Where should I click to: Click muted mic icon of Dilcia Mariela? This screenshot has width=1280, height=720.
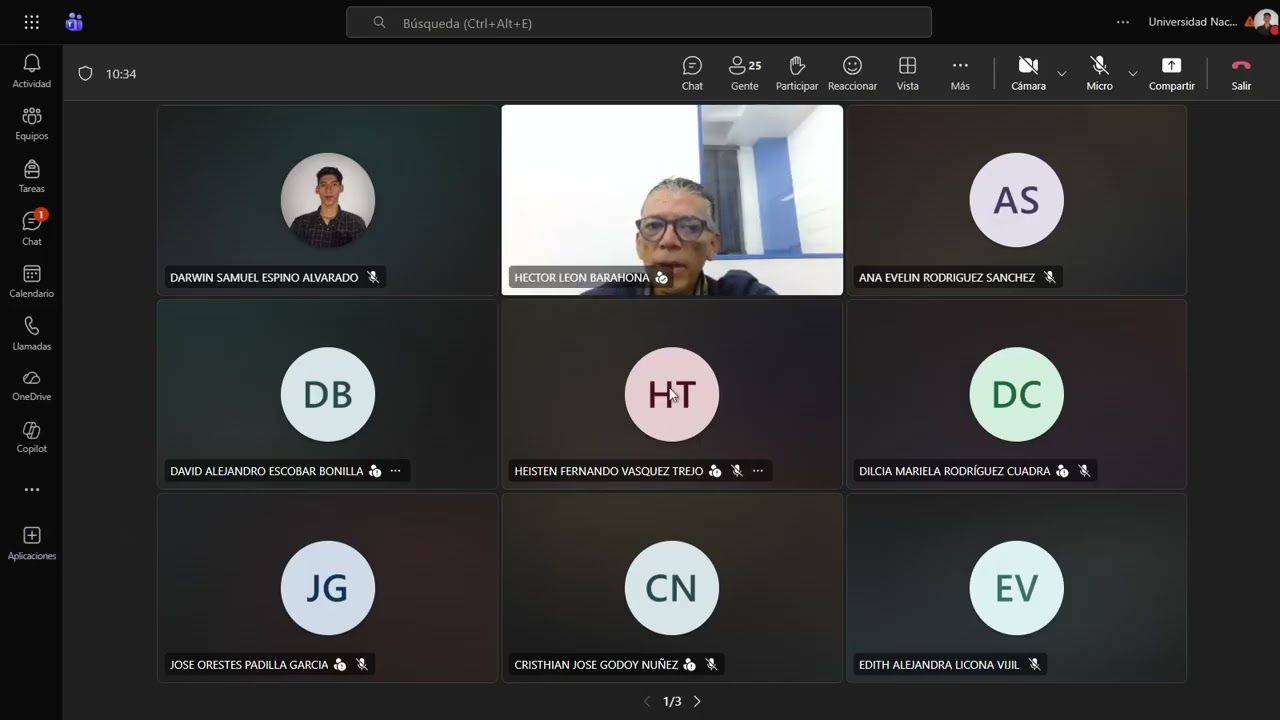pos(1084,471)
